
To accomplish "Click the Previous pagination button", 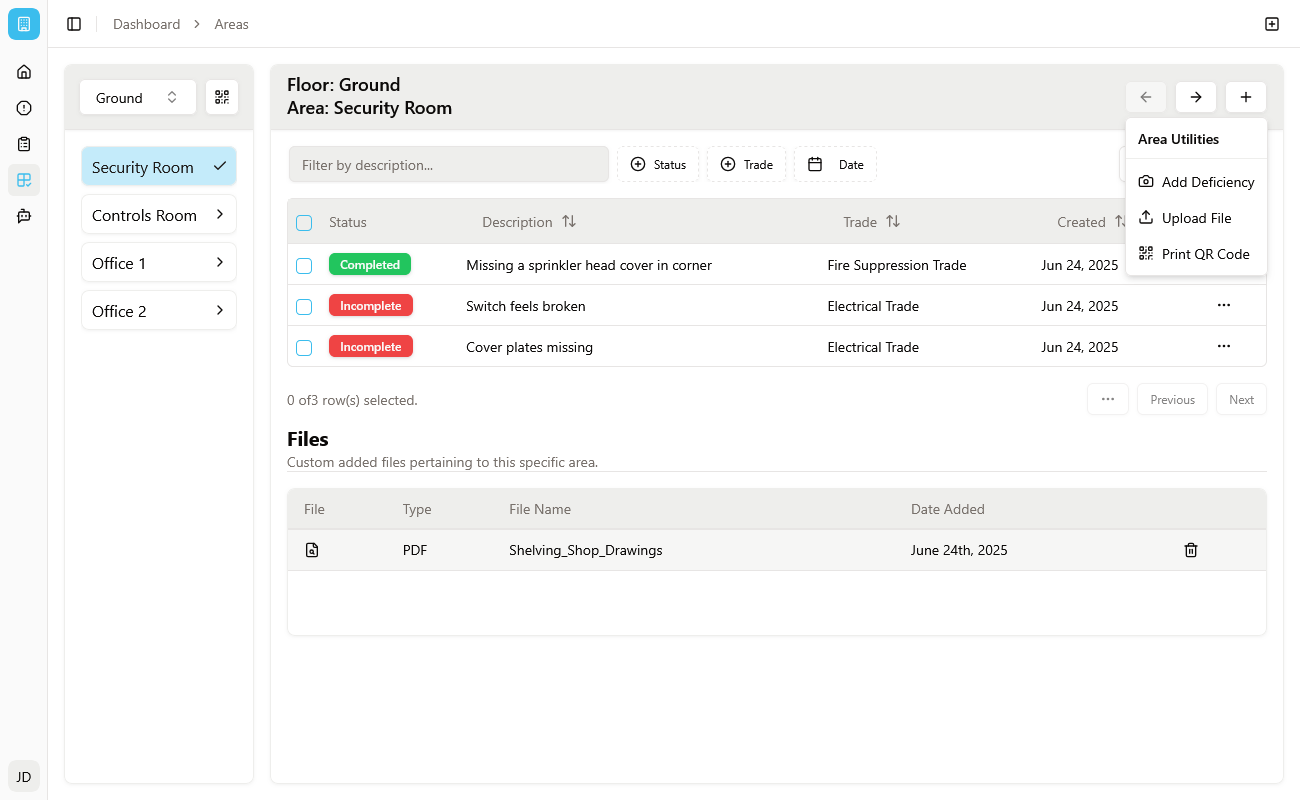I will pyautogui.click(x=1172, y=399).
